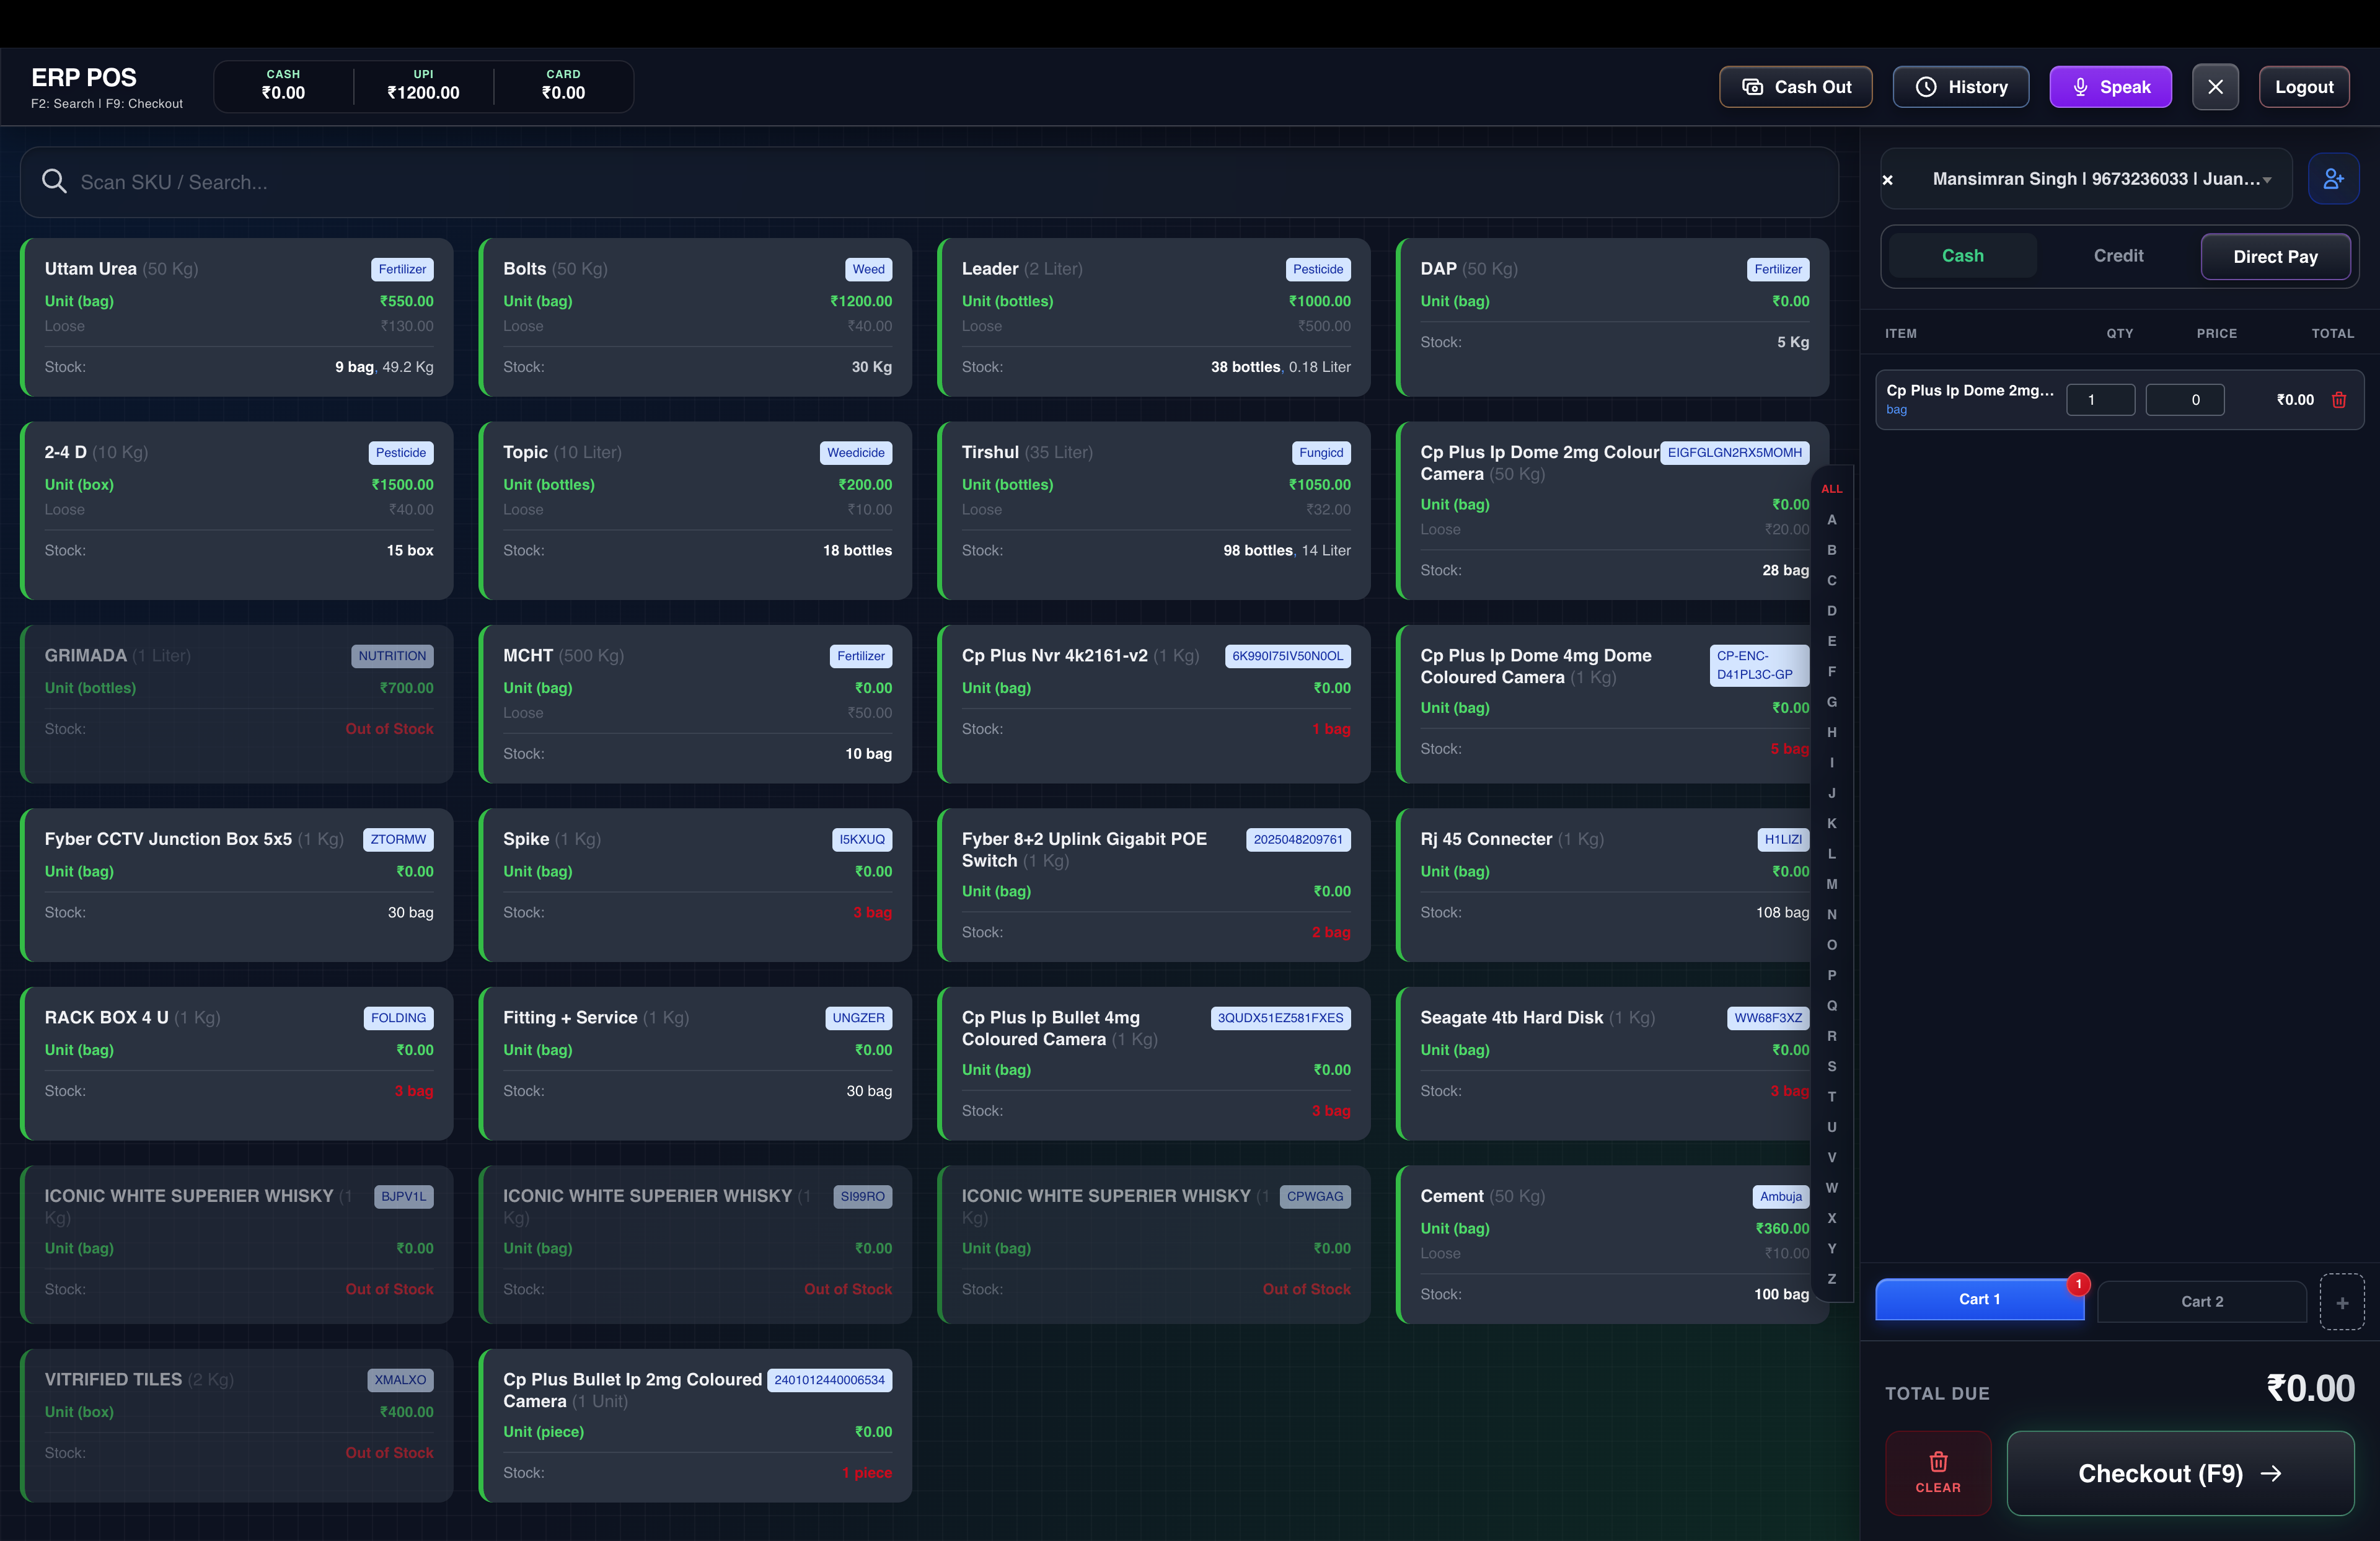Image resolution: width=2380 pixels, height=1541 pixels.
Task: Open the customer selection dropdown
Action: point(2266,180)
